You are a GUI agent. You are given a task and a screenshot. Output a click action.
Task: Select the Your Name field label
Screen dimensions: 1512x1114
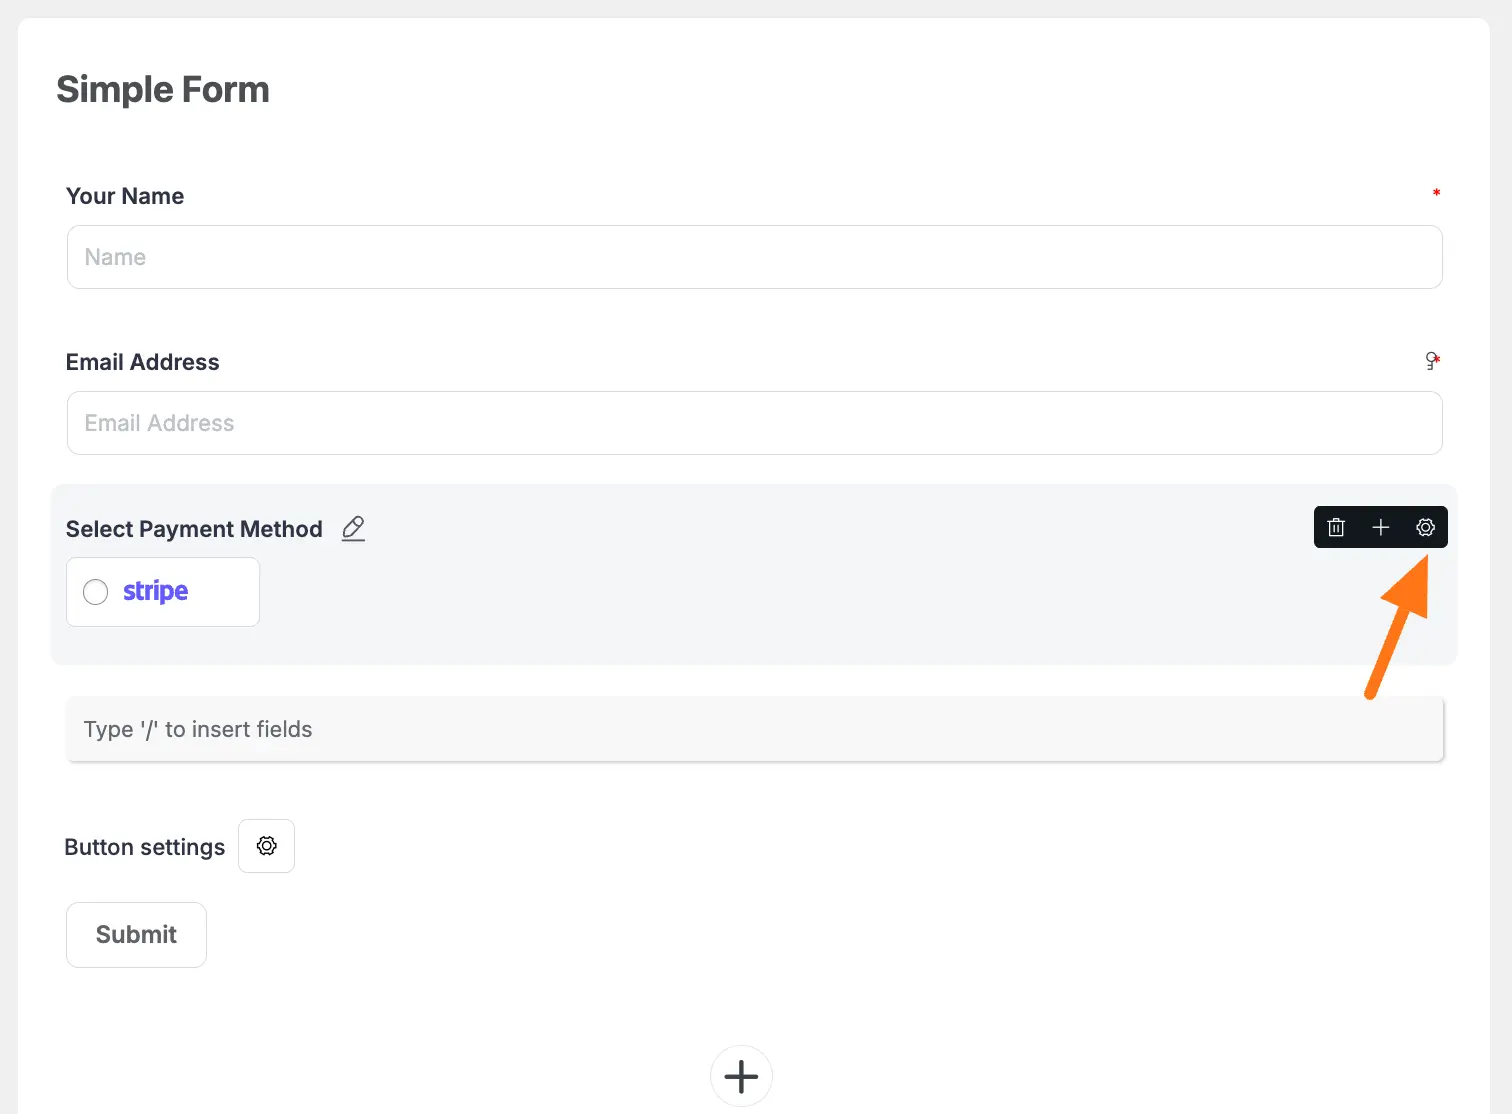pyautogui.click(x=125, y=196)
